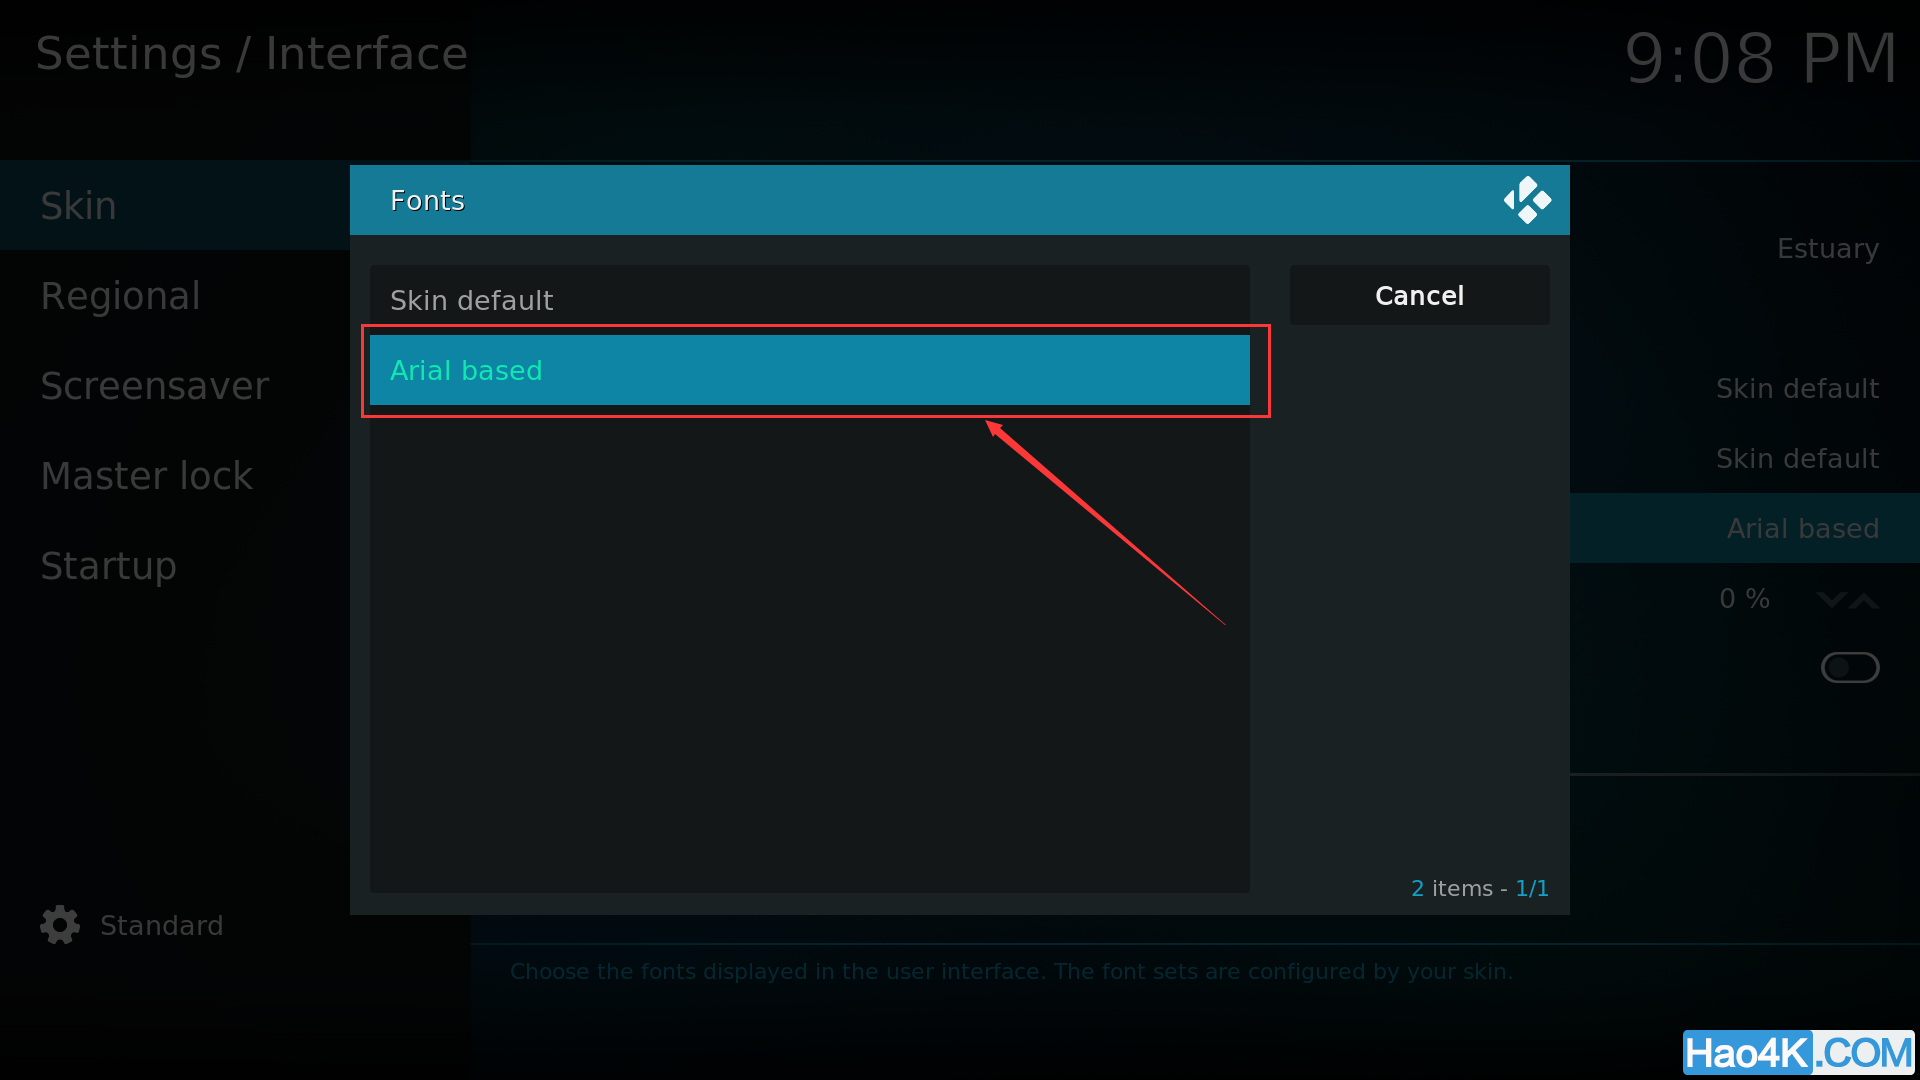Open the Skin settings category
Image resolution: width=1920 pixels, height=1080 pixels.
(175, 205)
